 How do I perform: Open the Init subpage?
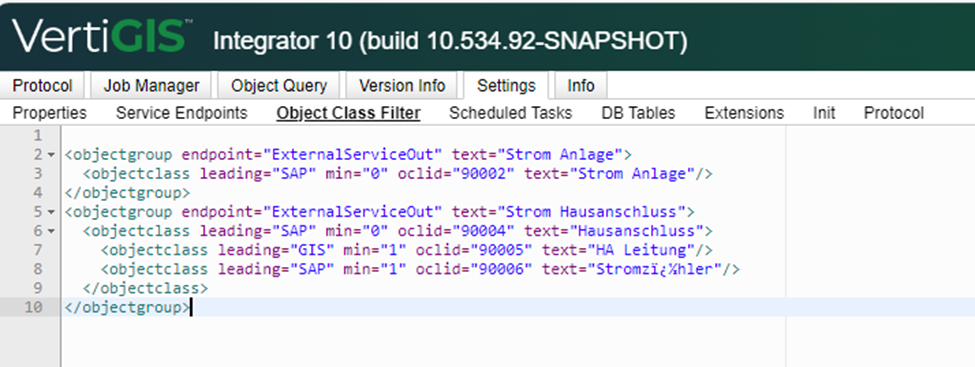824,113
